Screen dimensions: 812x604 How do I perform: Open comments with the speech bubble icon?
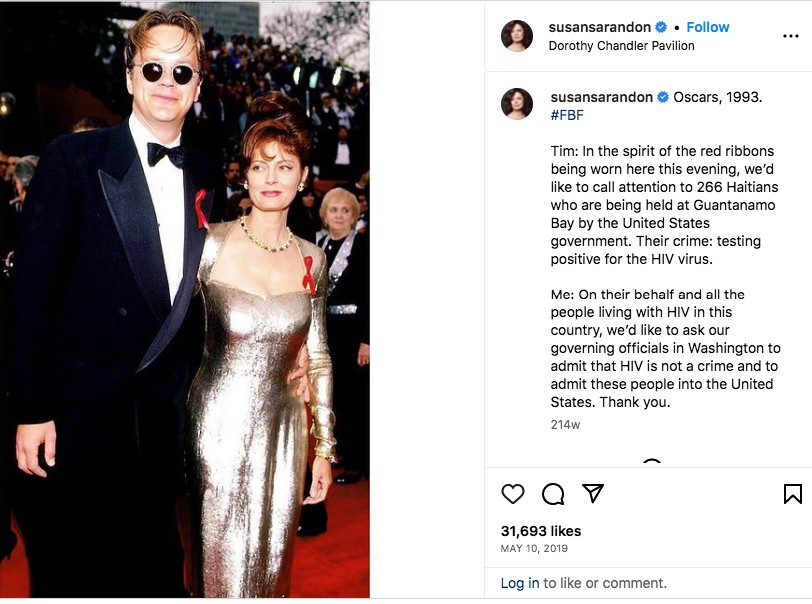click(x=553, y=493)
